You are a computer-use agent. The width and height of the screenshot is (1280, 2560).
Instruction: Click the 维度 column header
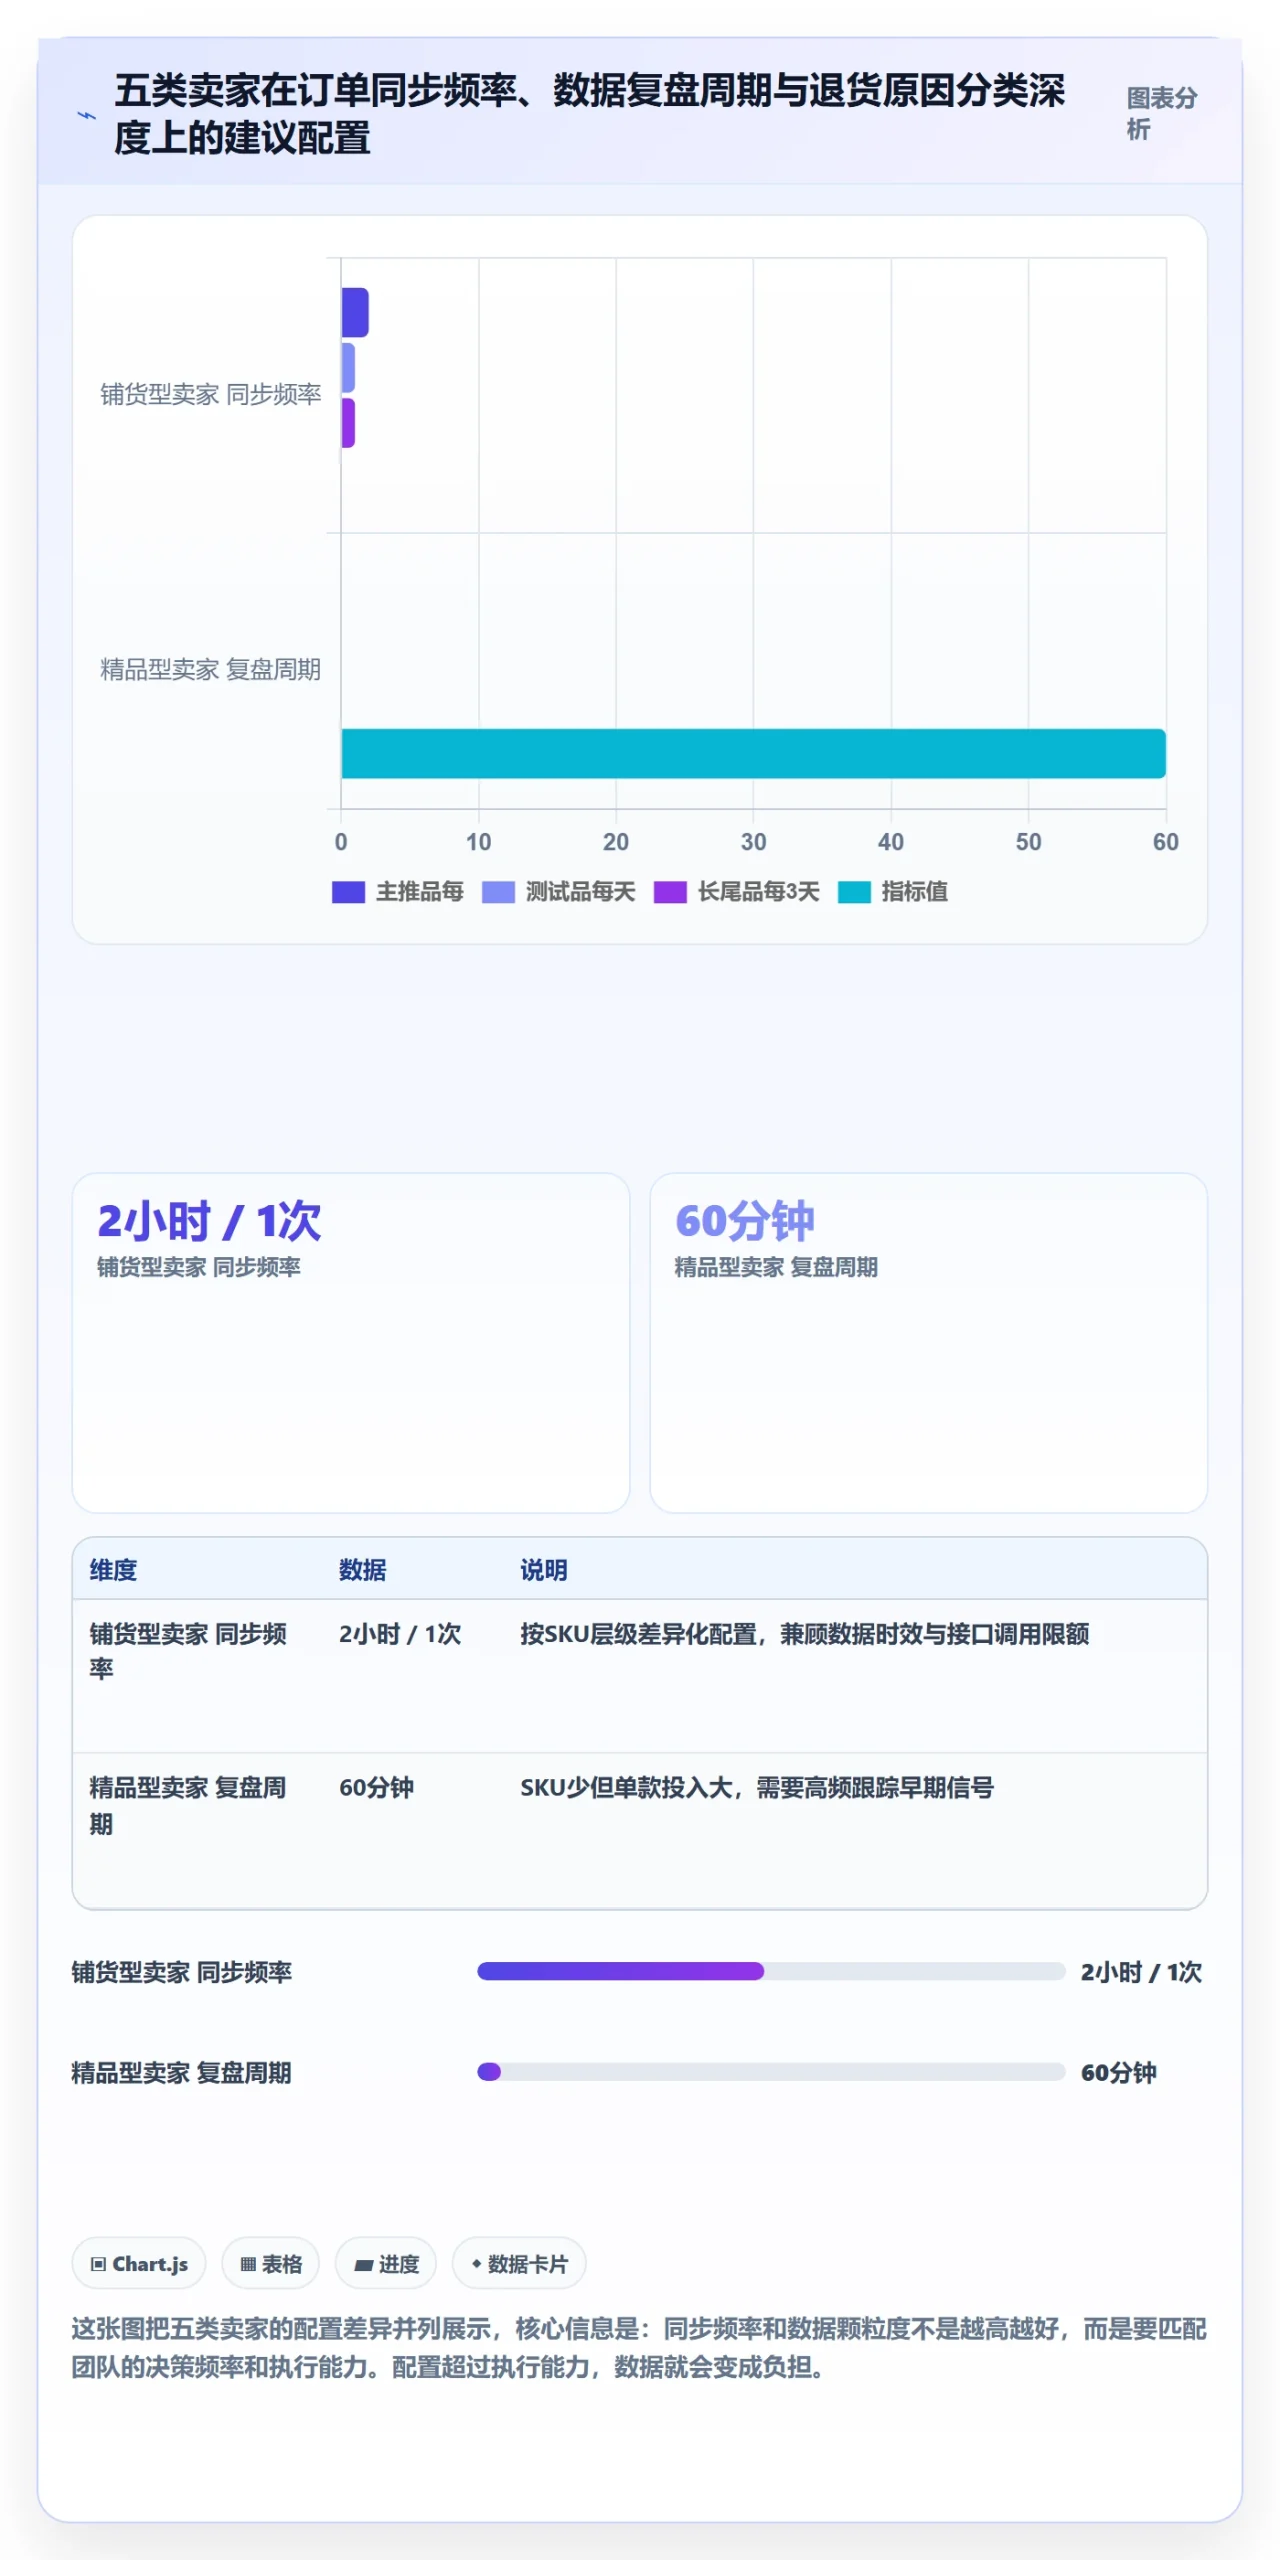pos(113,1570)
